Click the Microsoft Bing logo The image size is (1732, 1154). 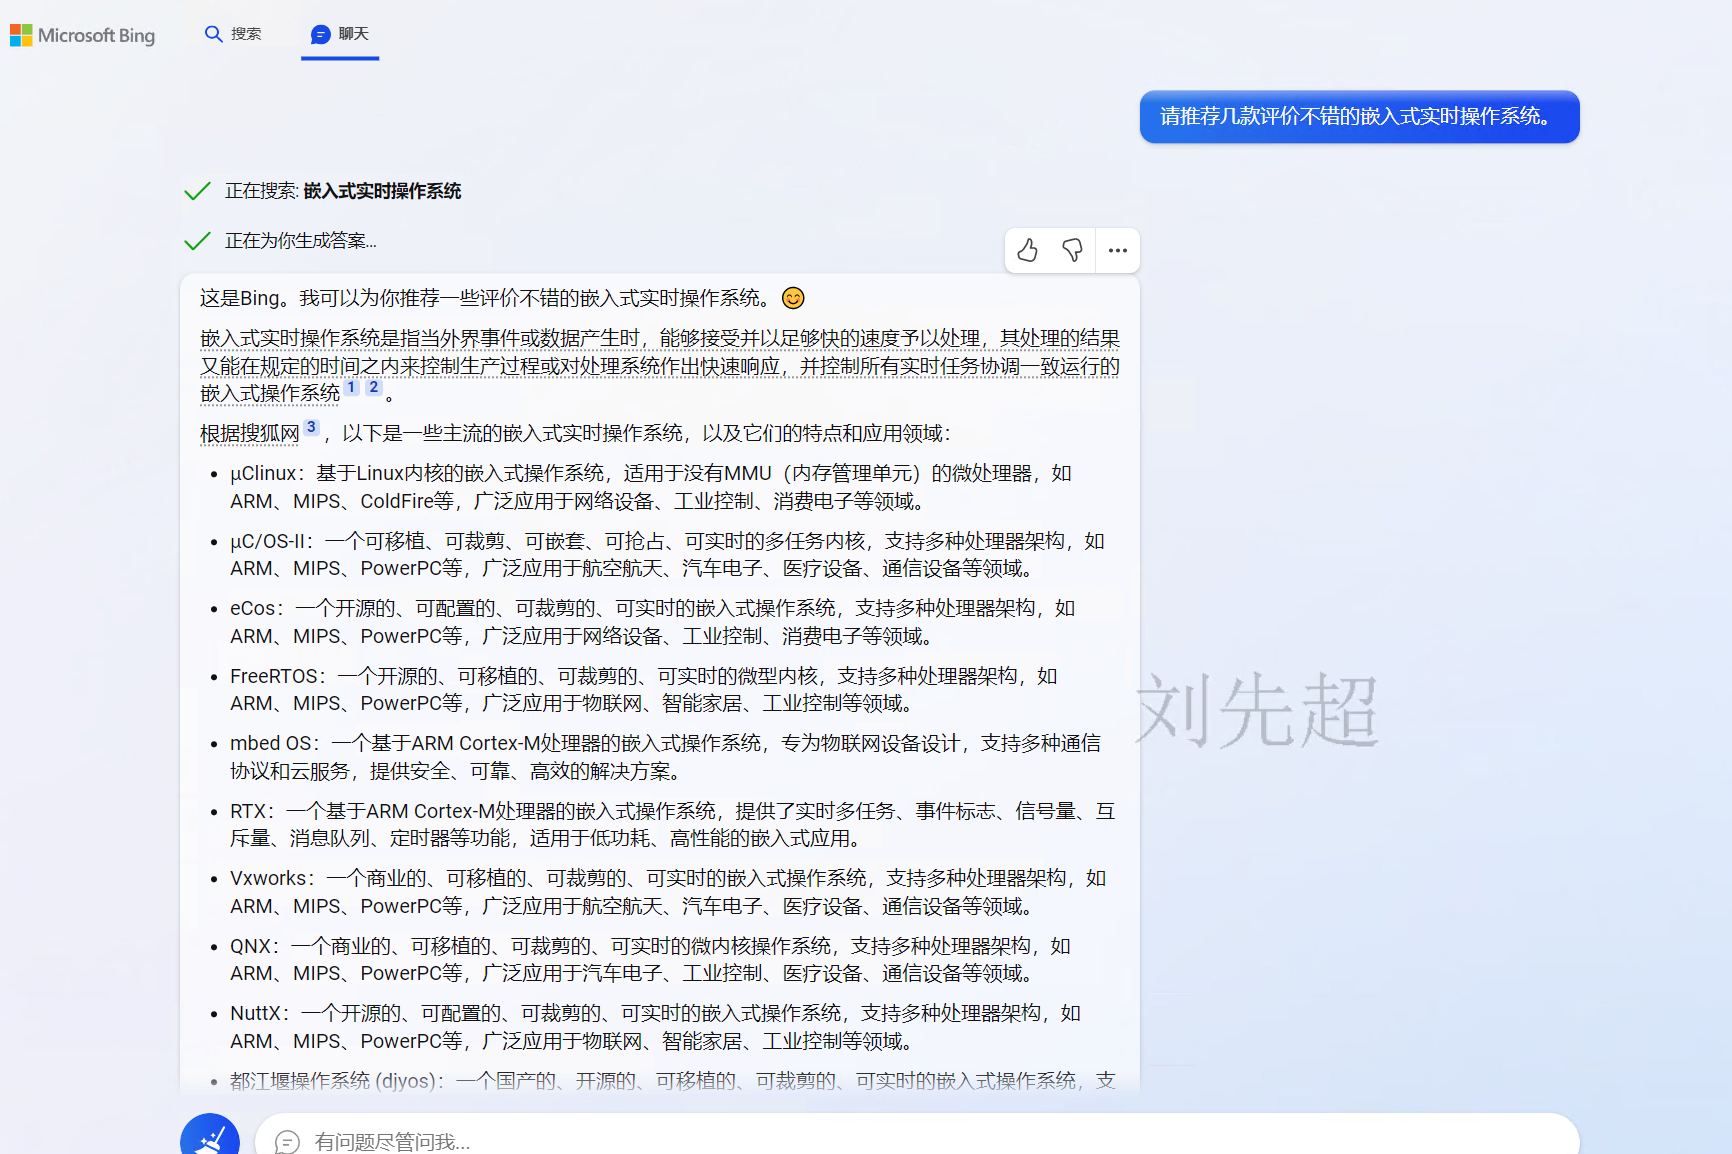(x=83, y=35)
